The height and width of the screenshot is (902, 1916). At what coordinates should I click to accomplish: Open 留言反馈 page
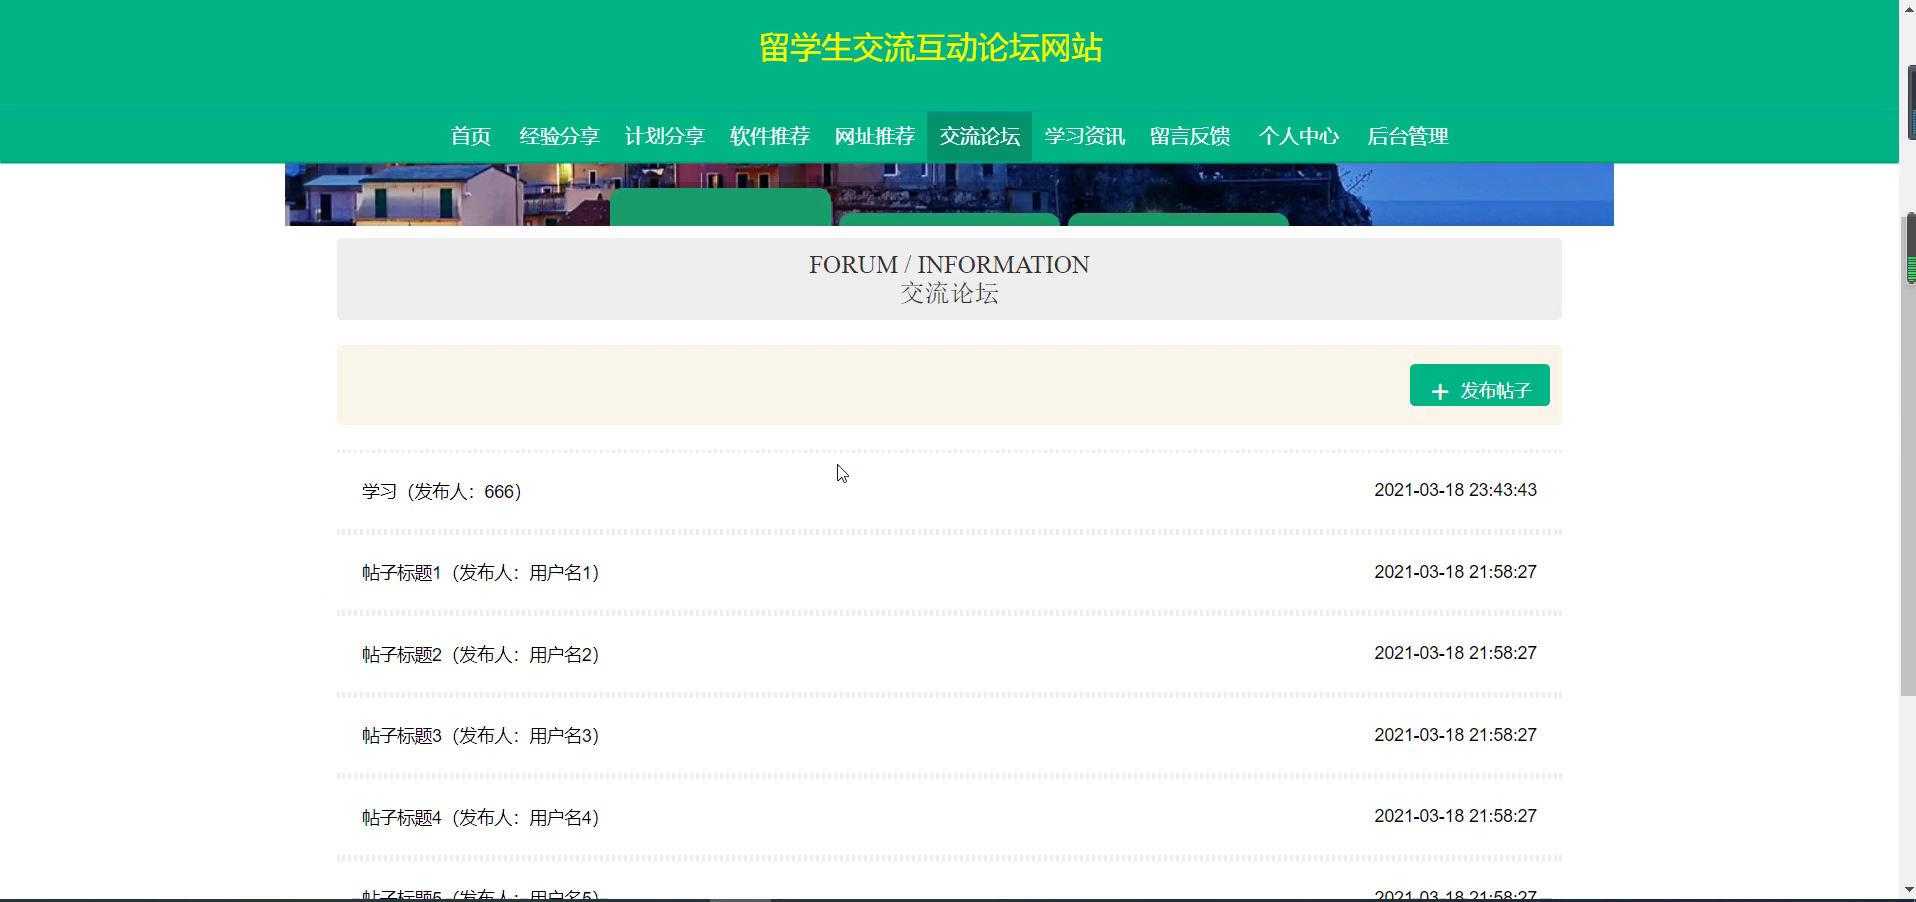point(1189,136)
